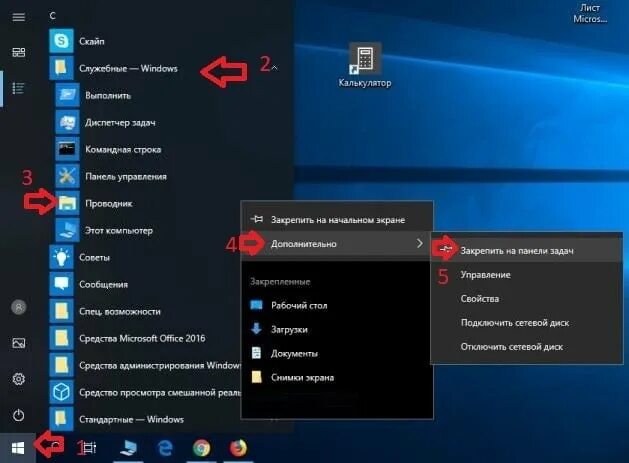This screenshot has width=629, height=463.
Task: Open pinned Снимки экрана entry
Action: click(x=337, y=378)
